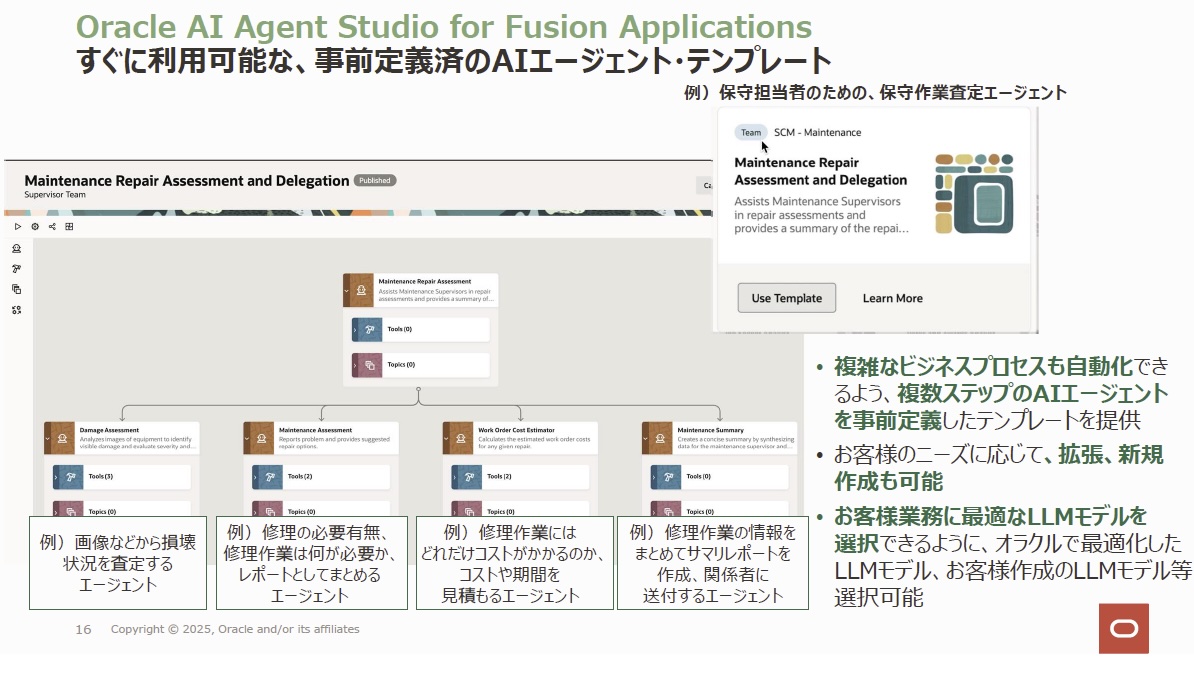Viewport: 1194px width, 694px height.
Task: Select the topics icon in left sidebar
Action: (17, 289)
